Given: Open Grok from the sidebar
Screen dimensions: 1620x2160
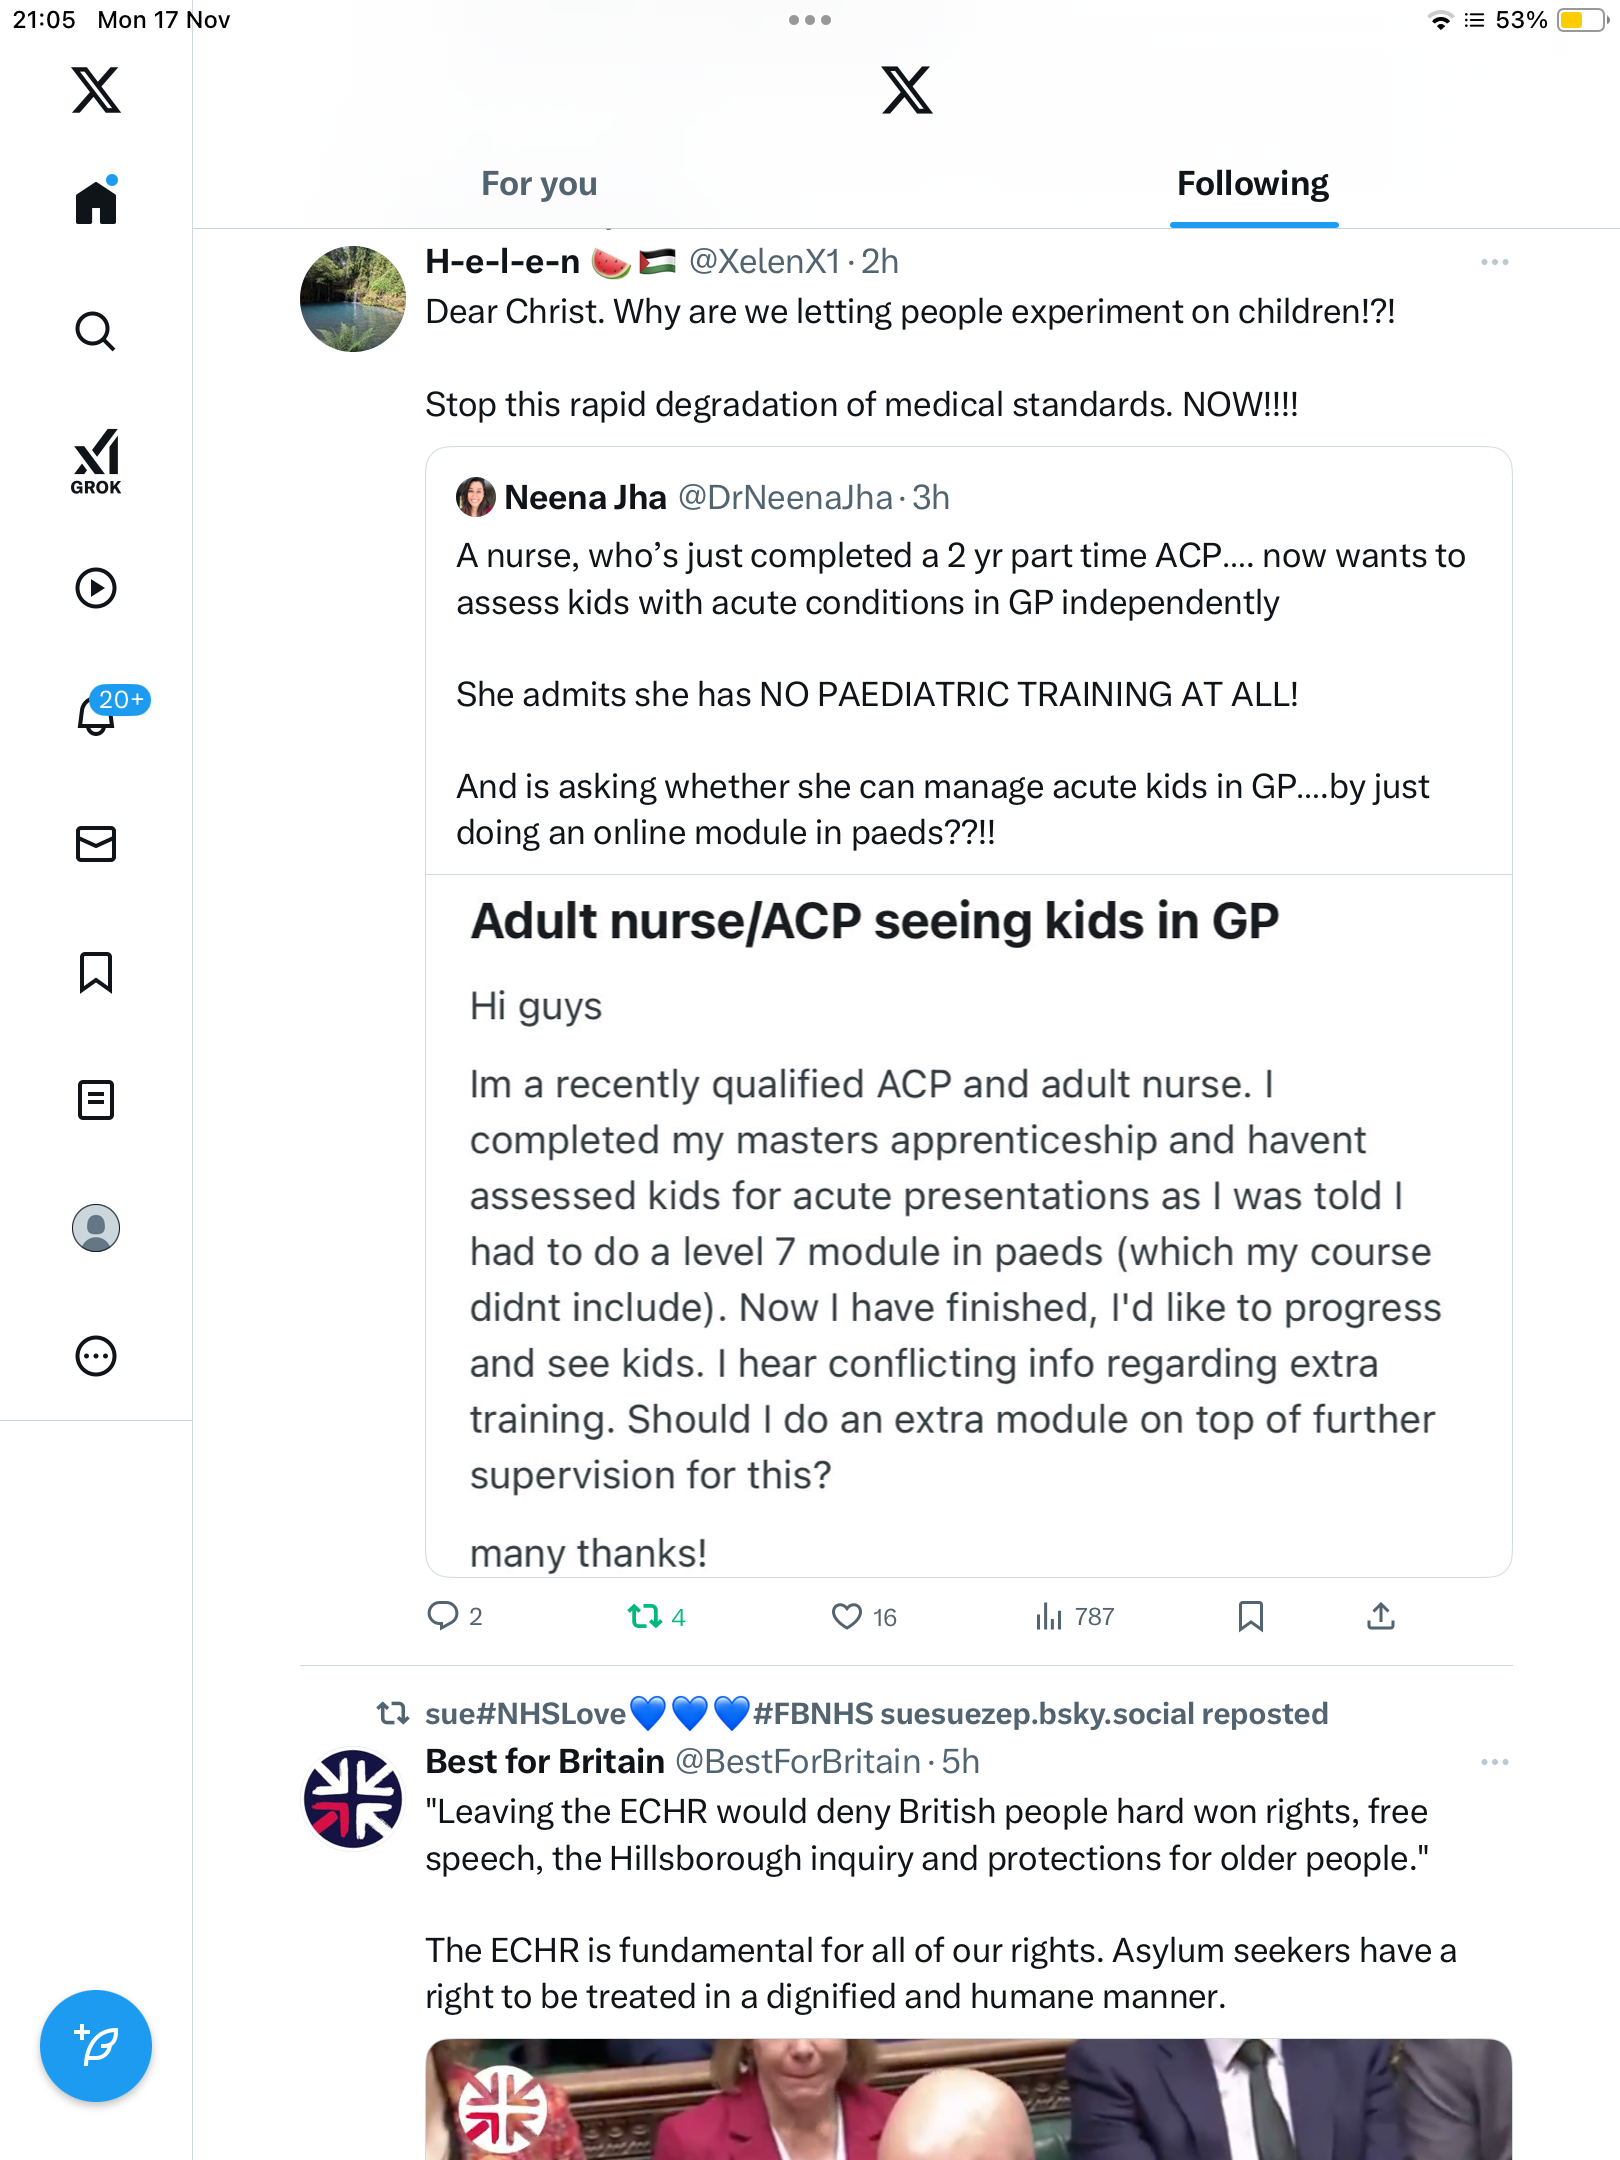Looking at the screenshot, I should tap(96, 461).
